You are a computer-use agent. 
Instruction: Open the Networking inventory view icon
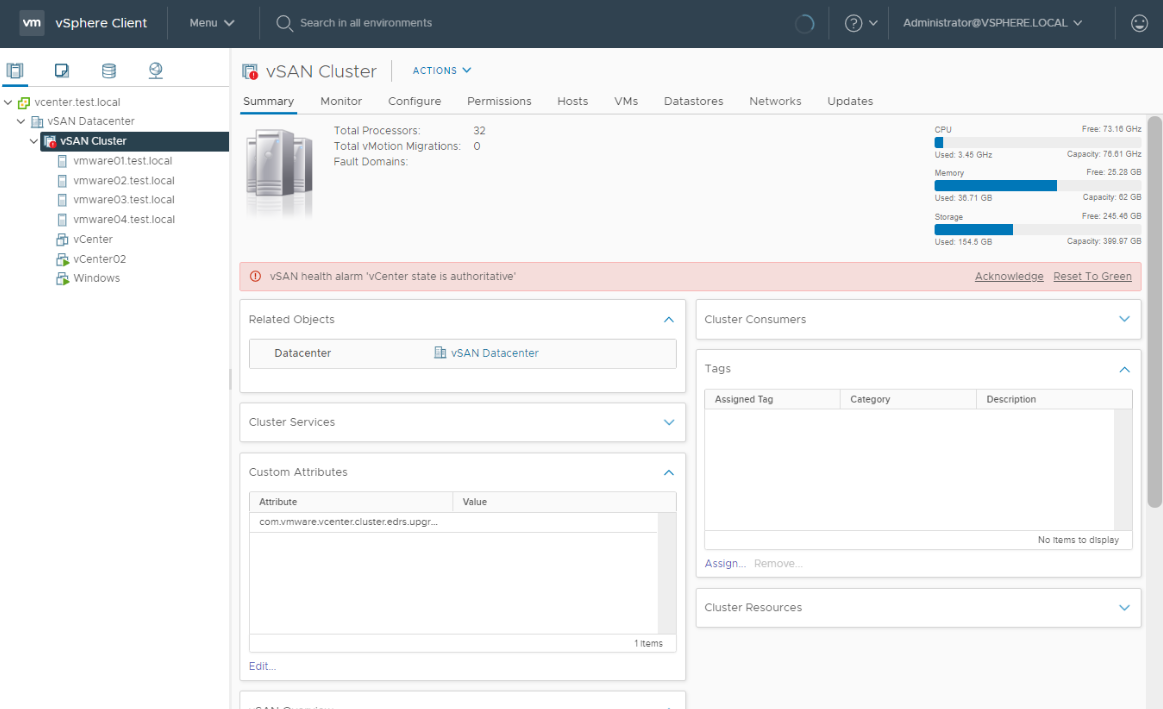(155, 70)
